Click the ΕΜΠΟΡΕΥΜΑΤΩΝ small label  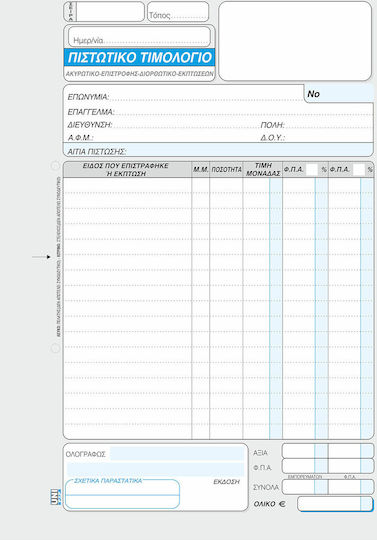(x=304, y=477)
